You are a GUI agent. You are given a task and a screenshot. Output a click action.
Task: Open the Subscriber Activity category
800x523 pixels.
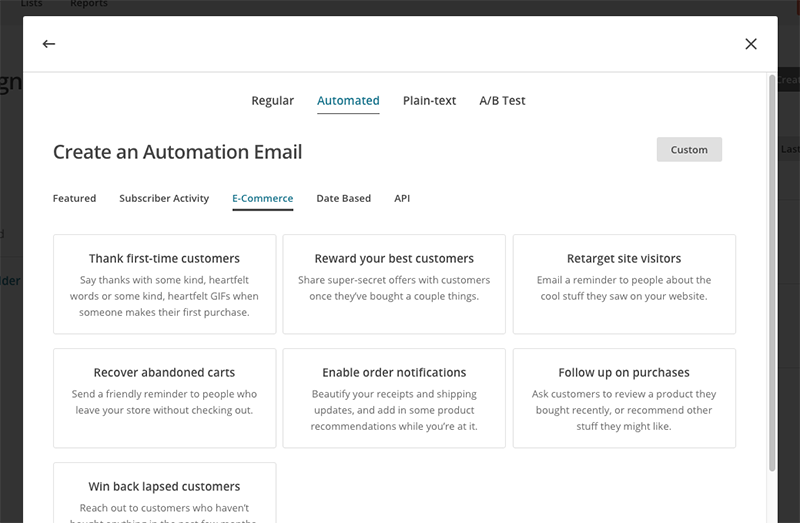coord(164,199)
